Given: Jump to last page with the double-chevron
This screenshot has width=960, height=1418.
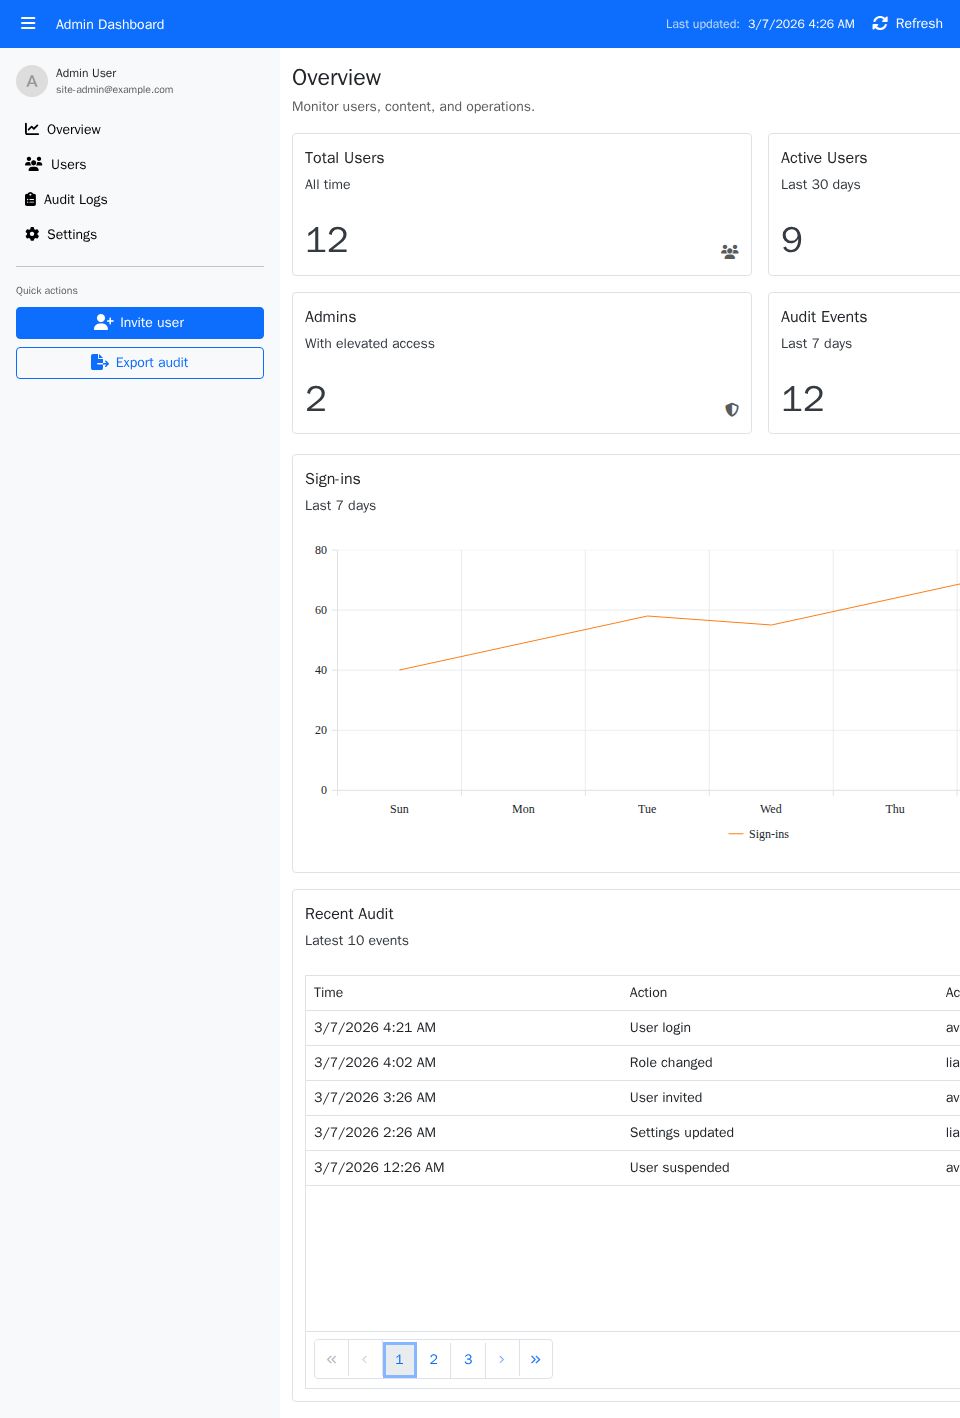Looking at the screenshot, I should click(x=536, y=1359).
